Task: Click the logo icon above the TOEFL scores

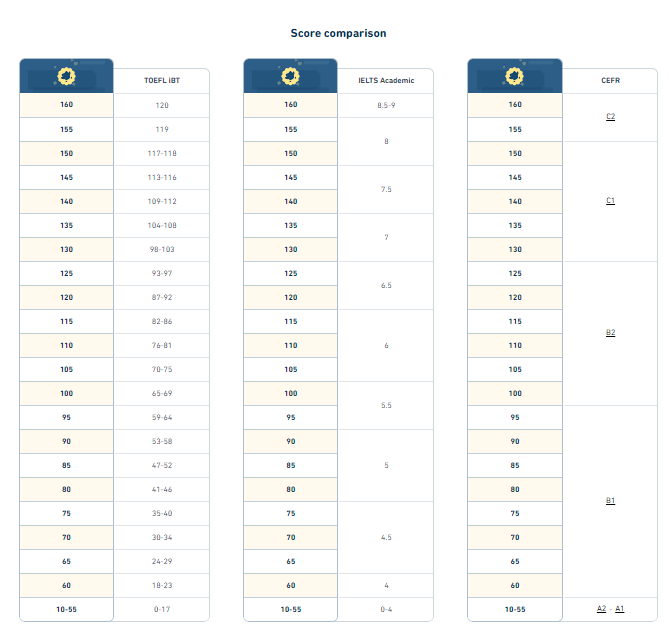Action: pos(67,76)
